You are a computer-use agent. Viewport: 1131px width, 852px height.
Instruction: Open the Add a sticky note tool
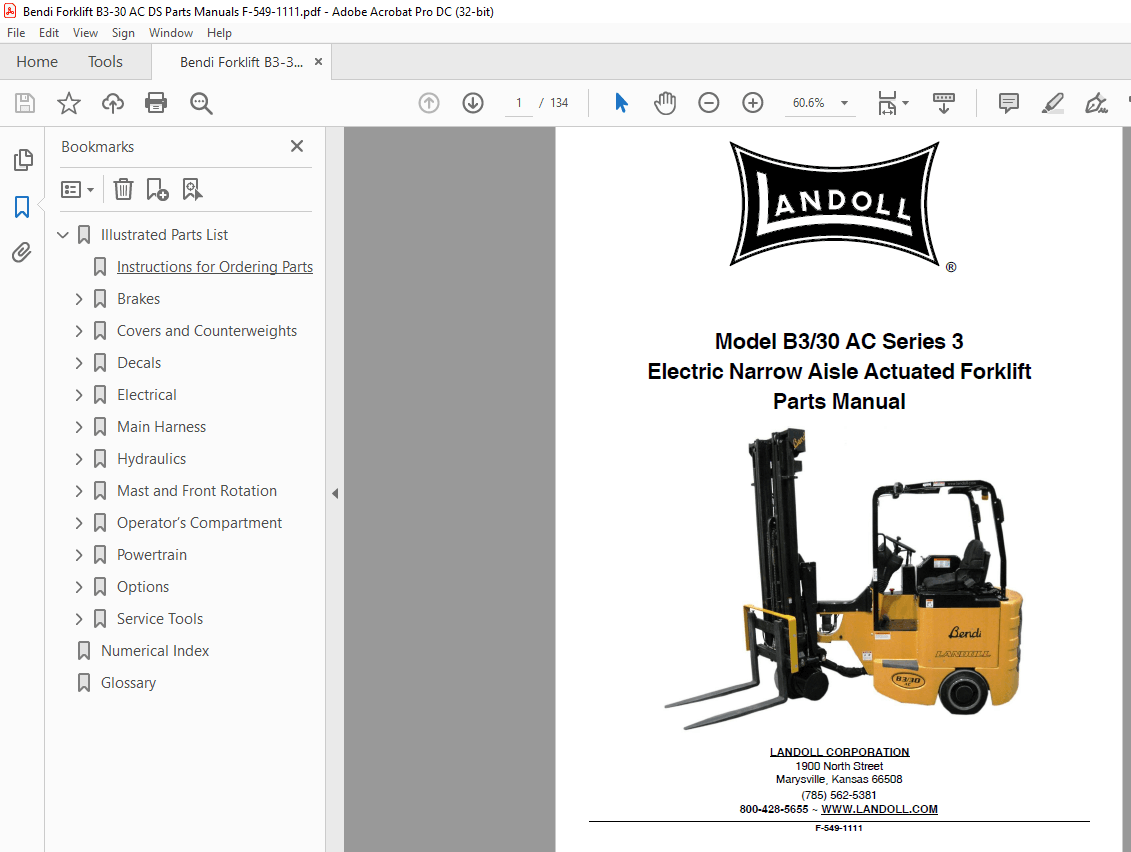pos(1008,102)
